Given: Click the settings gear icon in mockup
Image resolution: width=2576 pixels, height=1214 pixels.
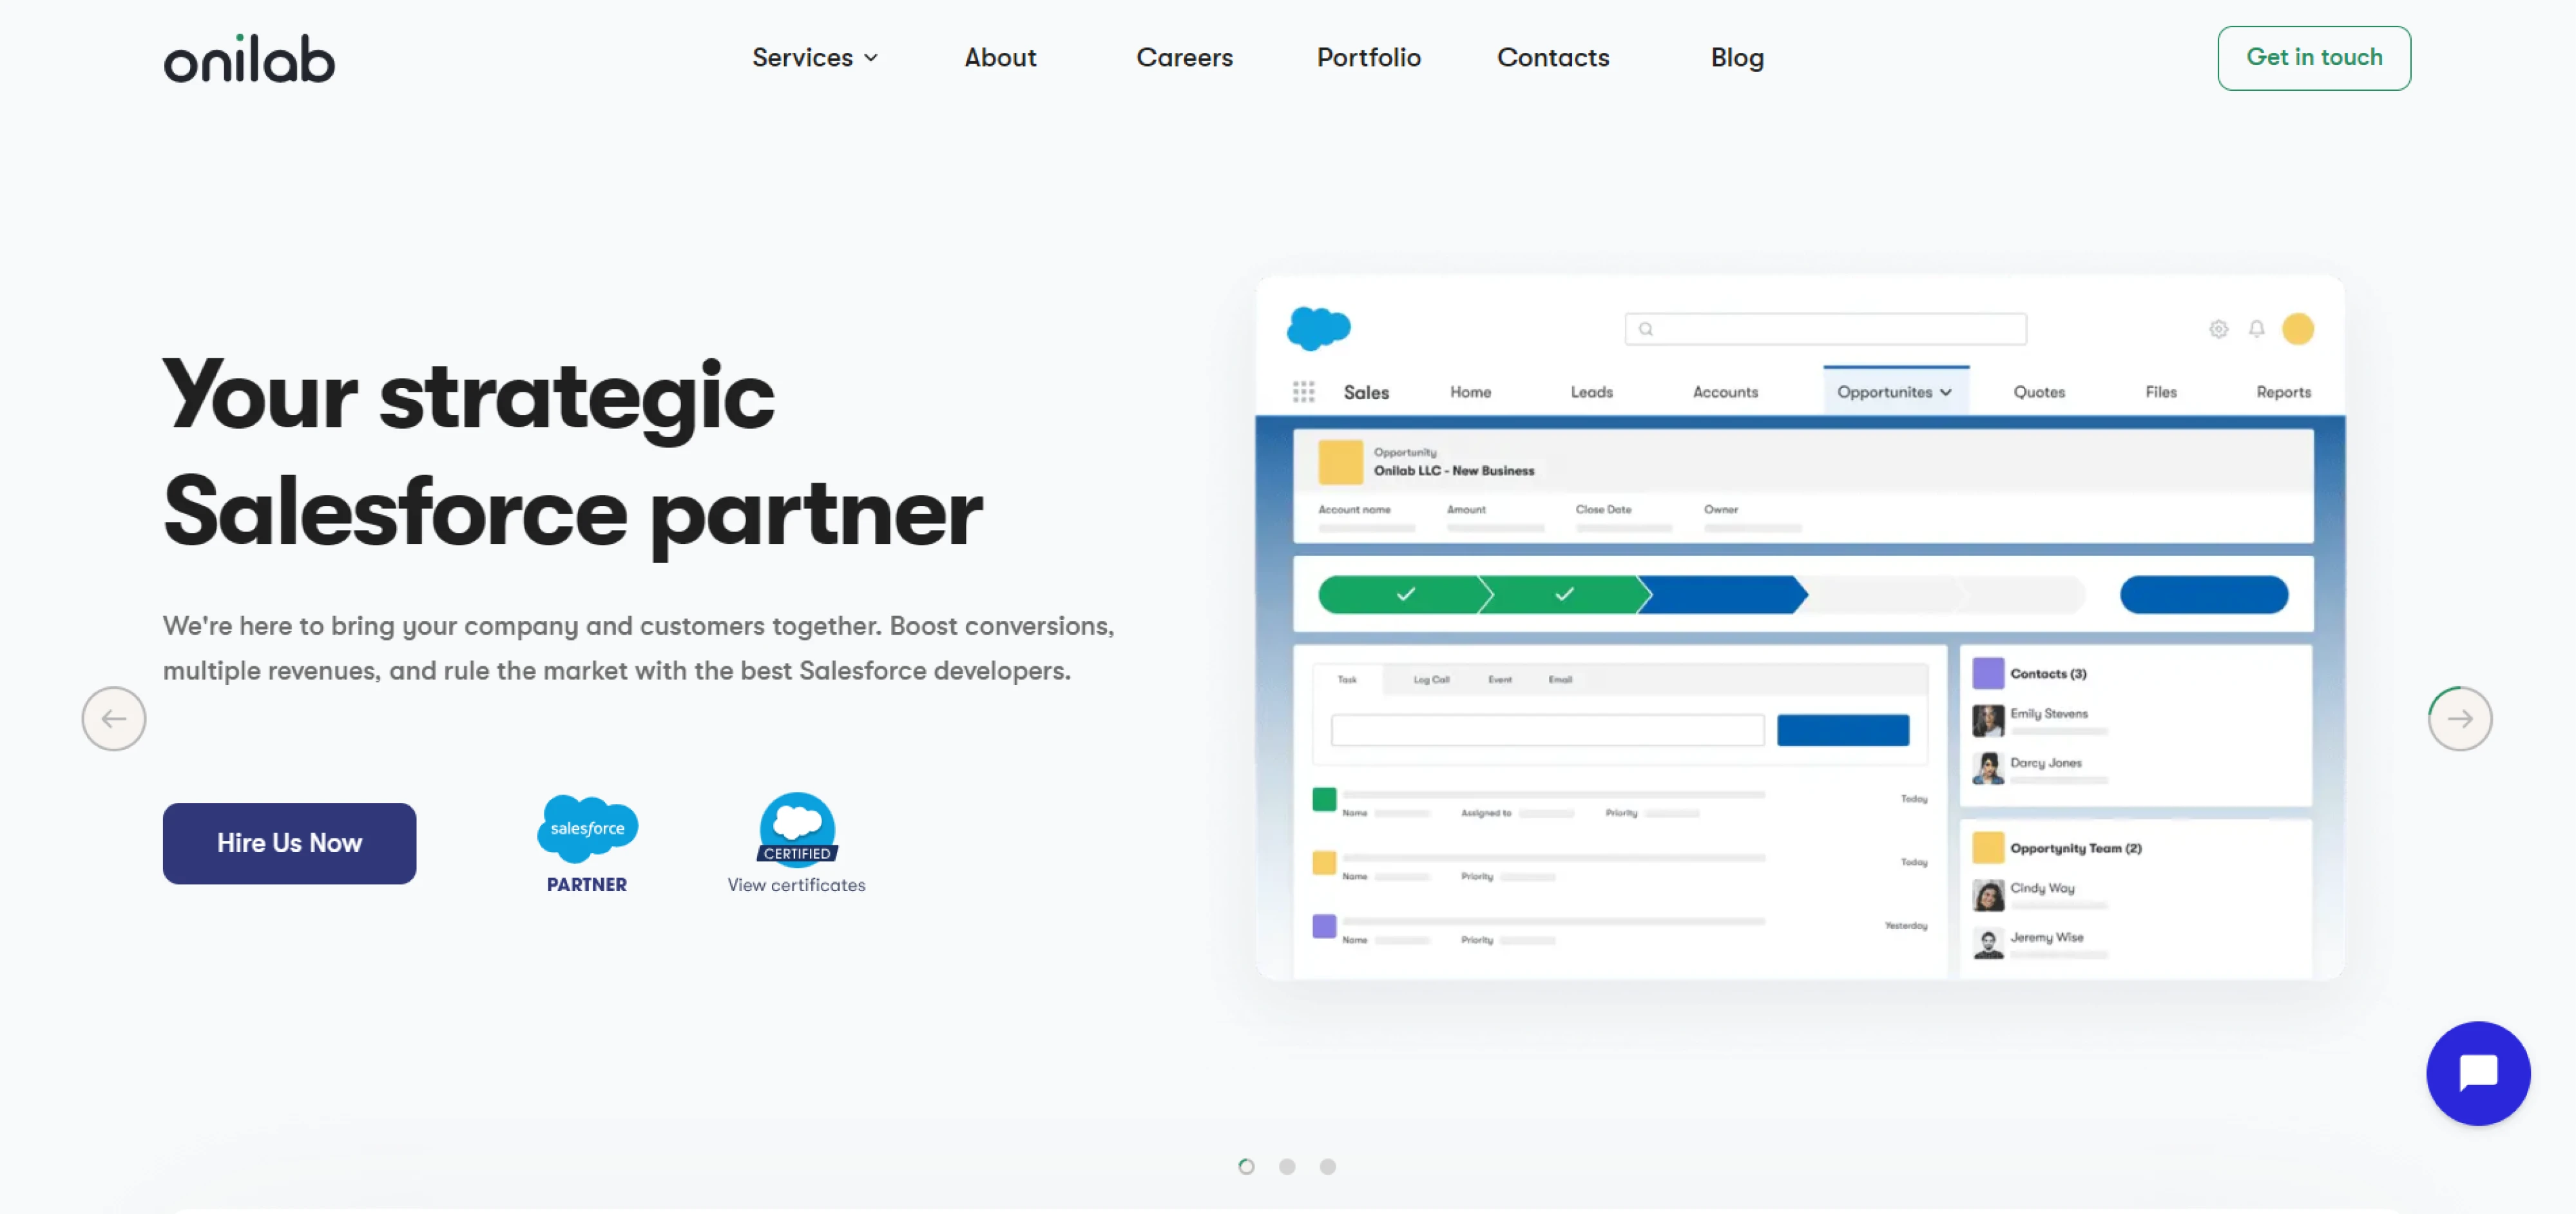Looking at the screenshot, I should 2218,329.
